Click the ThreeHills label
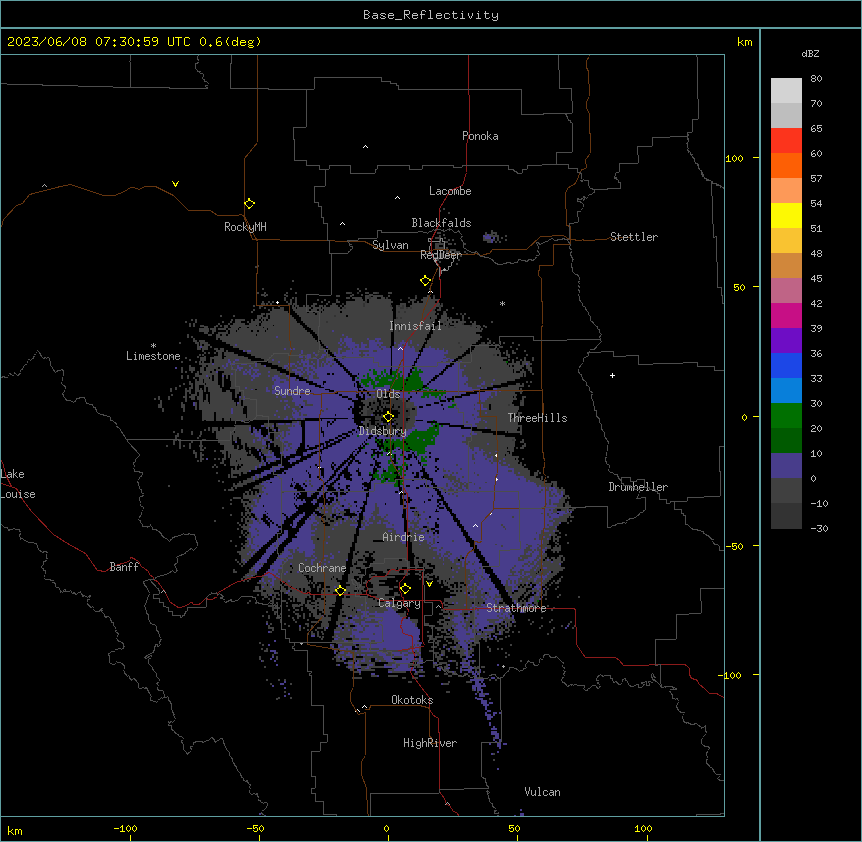 538,418
